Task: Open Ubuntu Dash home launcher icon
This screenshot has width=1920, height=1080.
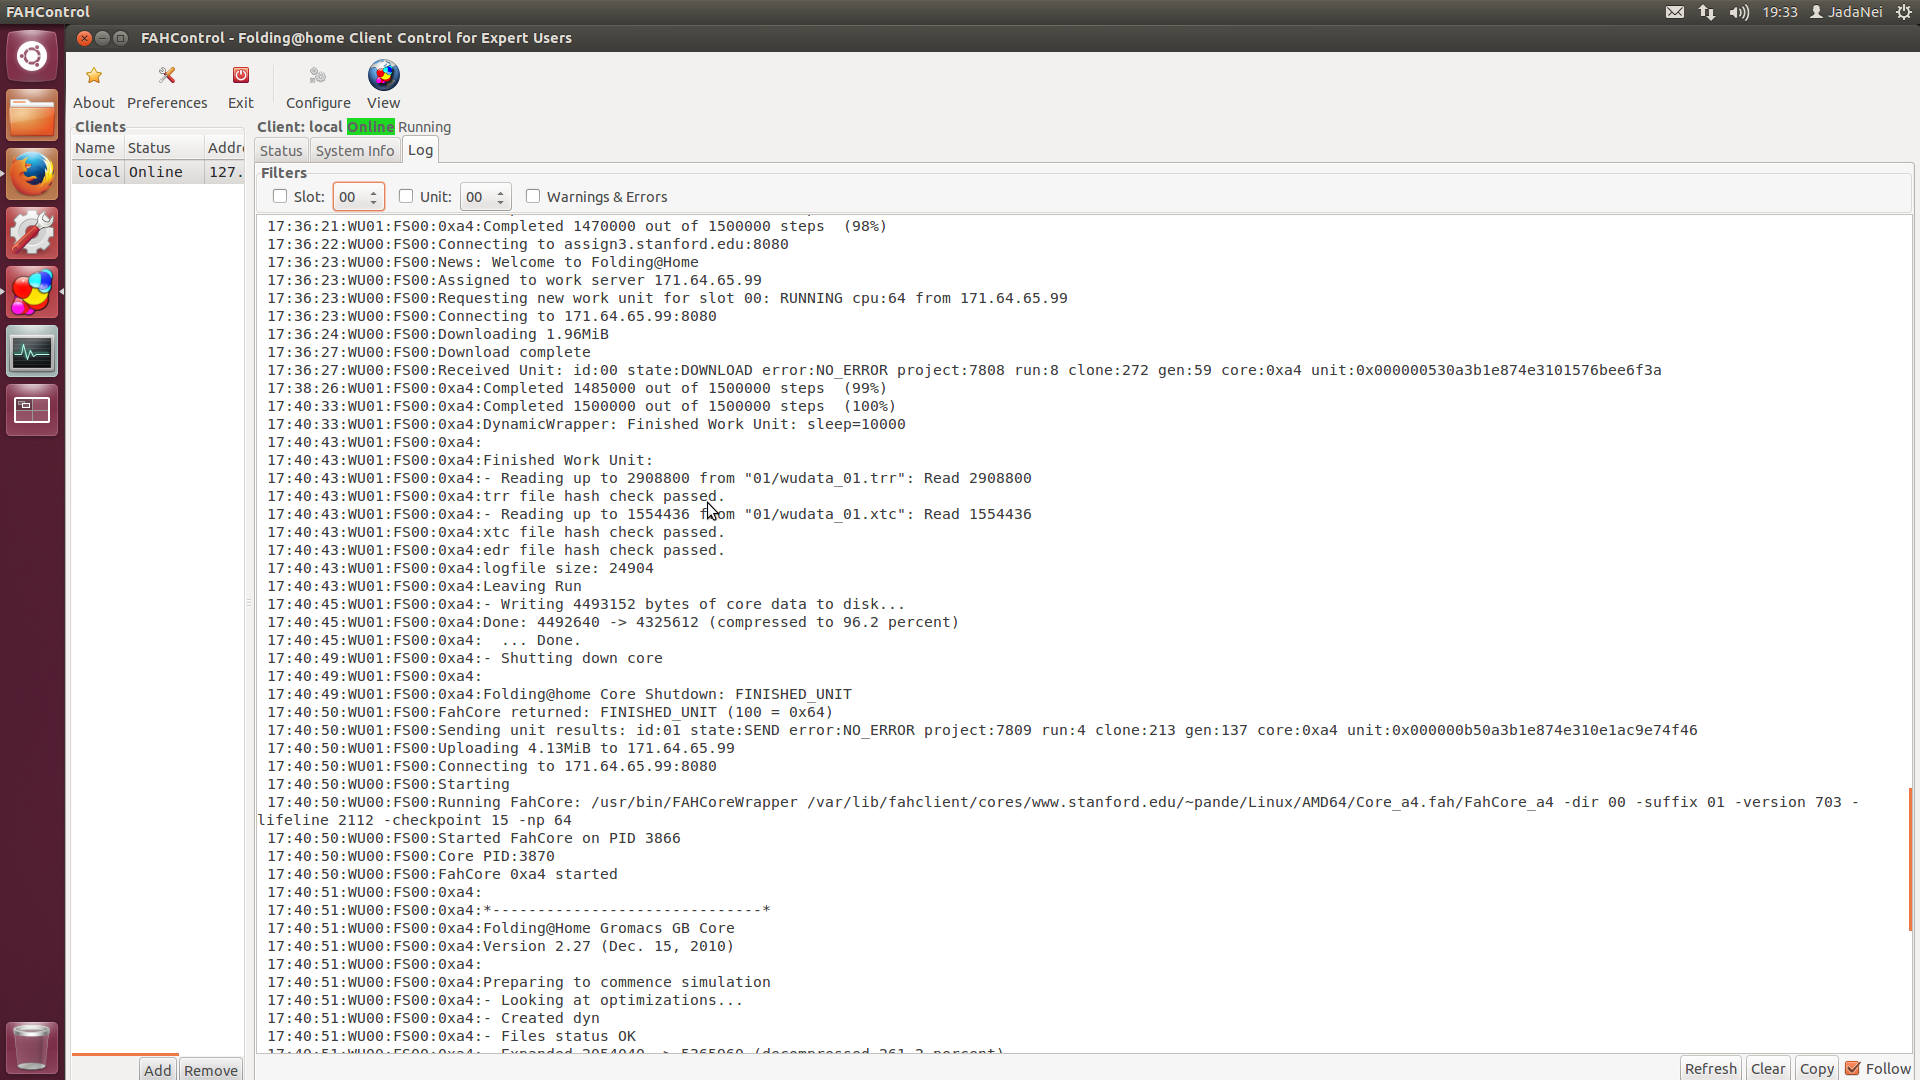Action: pos(32,56)
